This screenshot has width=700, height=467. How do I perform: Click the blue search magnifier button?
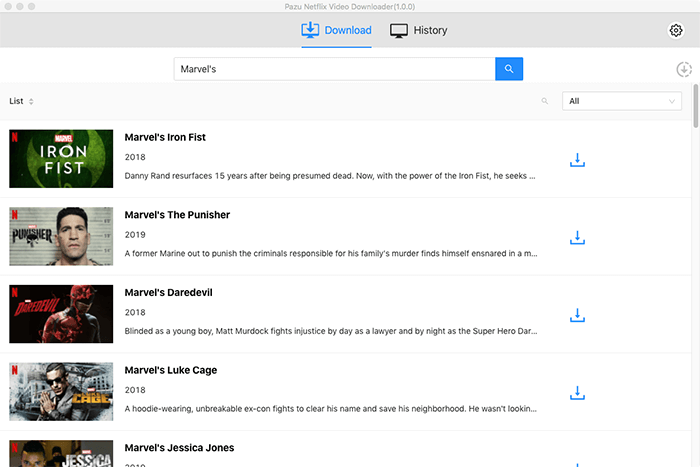(x=509, y=69)
